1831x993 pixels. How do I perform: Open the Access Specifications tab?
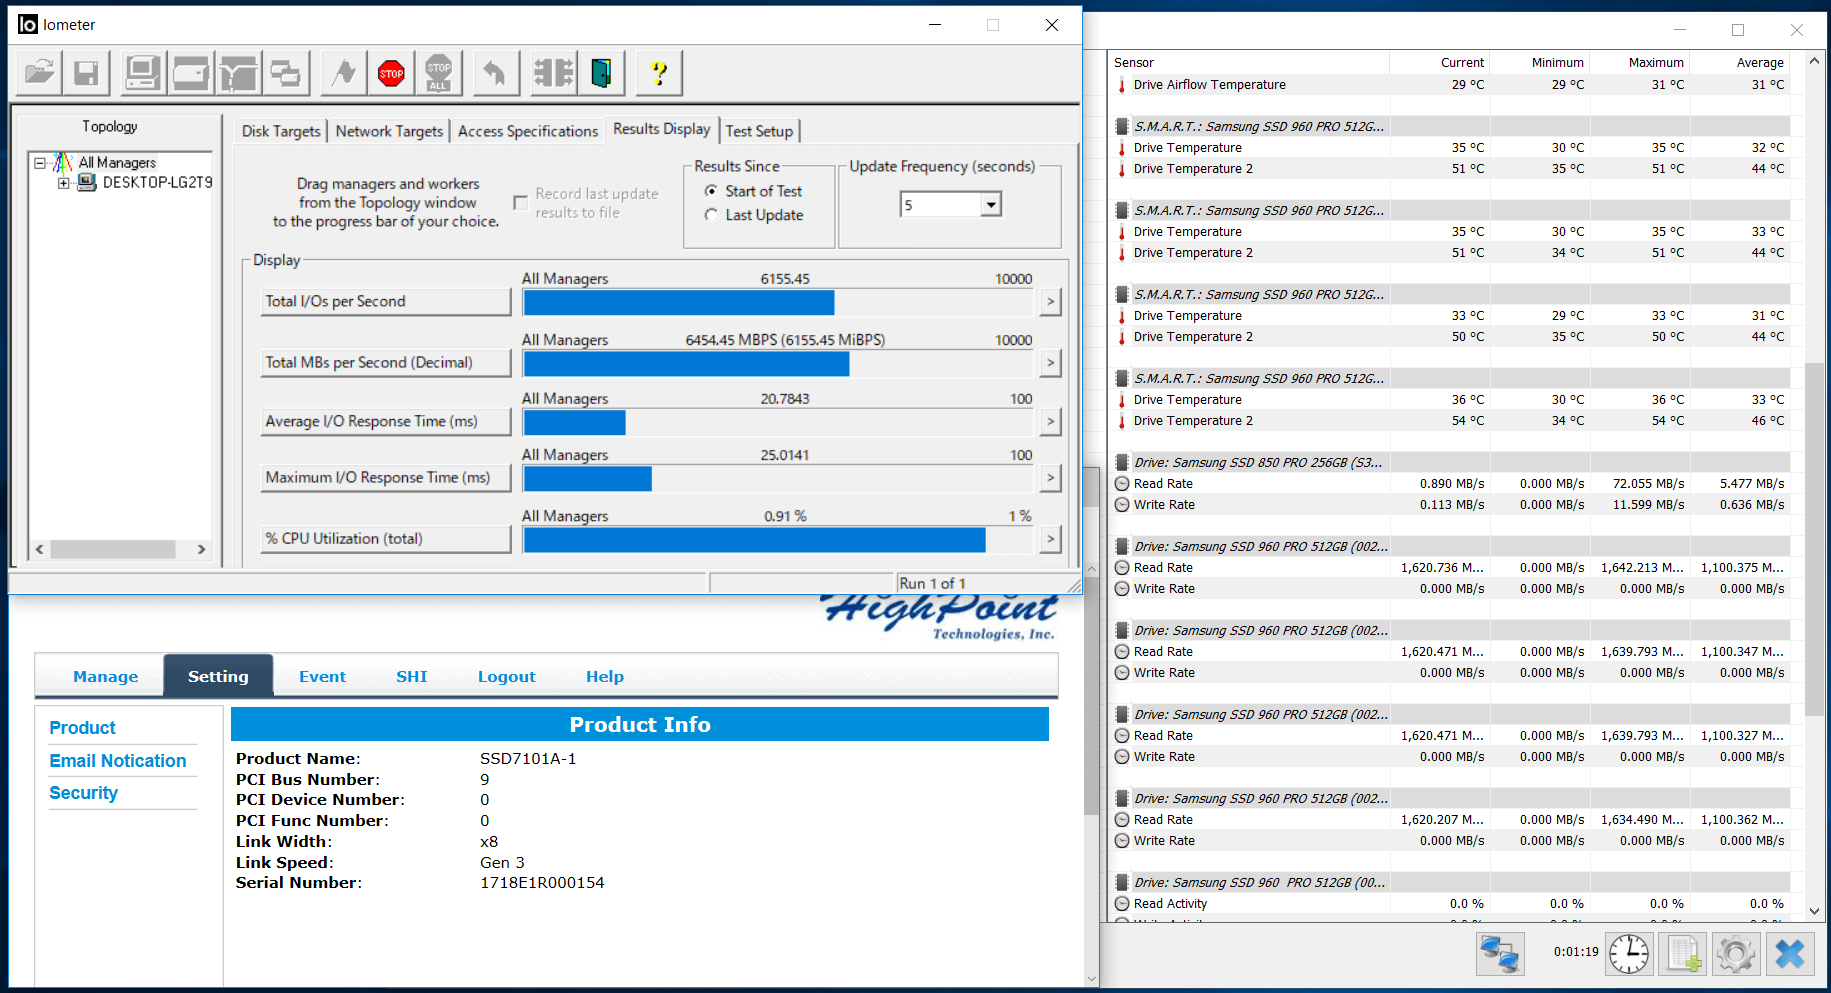click(x=528, y=131)
